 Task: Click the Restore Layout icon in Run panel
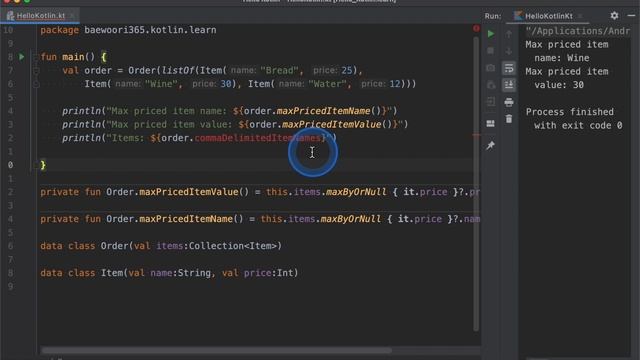tap(491, 123)
